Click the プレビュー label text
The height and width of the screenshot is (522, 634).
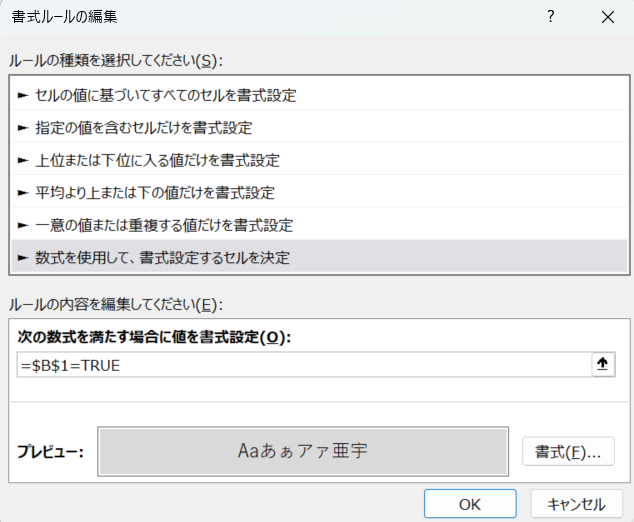coord(50,452)
